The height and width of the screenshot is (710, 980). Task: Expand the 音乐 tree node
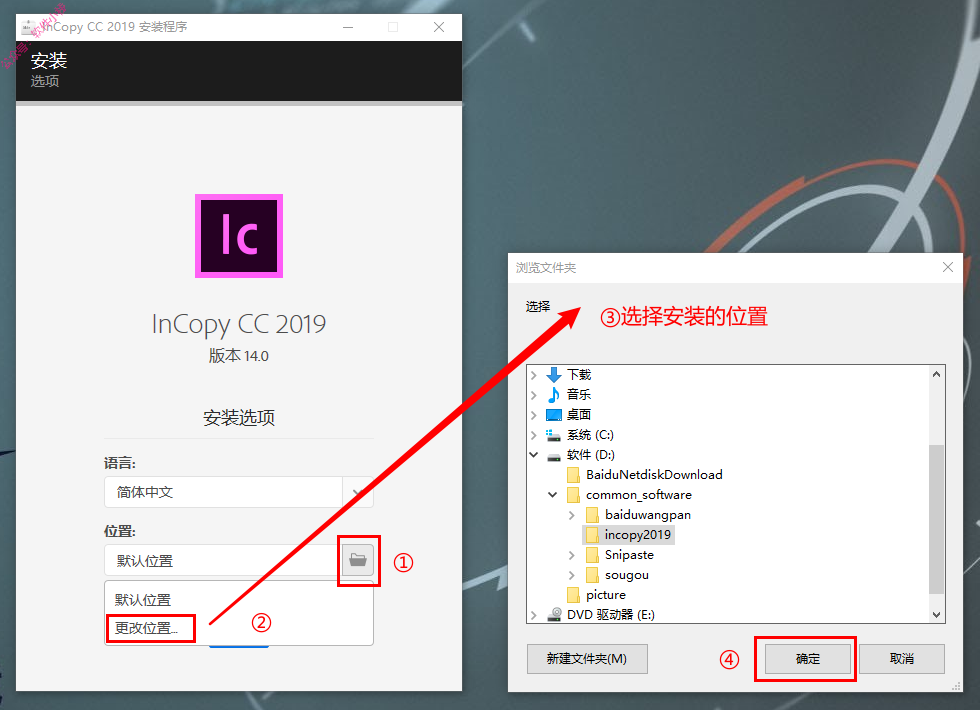(x=534, y=395)
